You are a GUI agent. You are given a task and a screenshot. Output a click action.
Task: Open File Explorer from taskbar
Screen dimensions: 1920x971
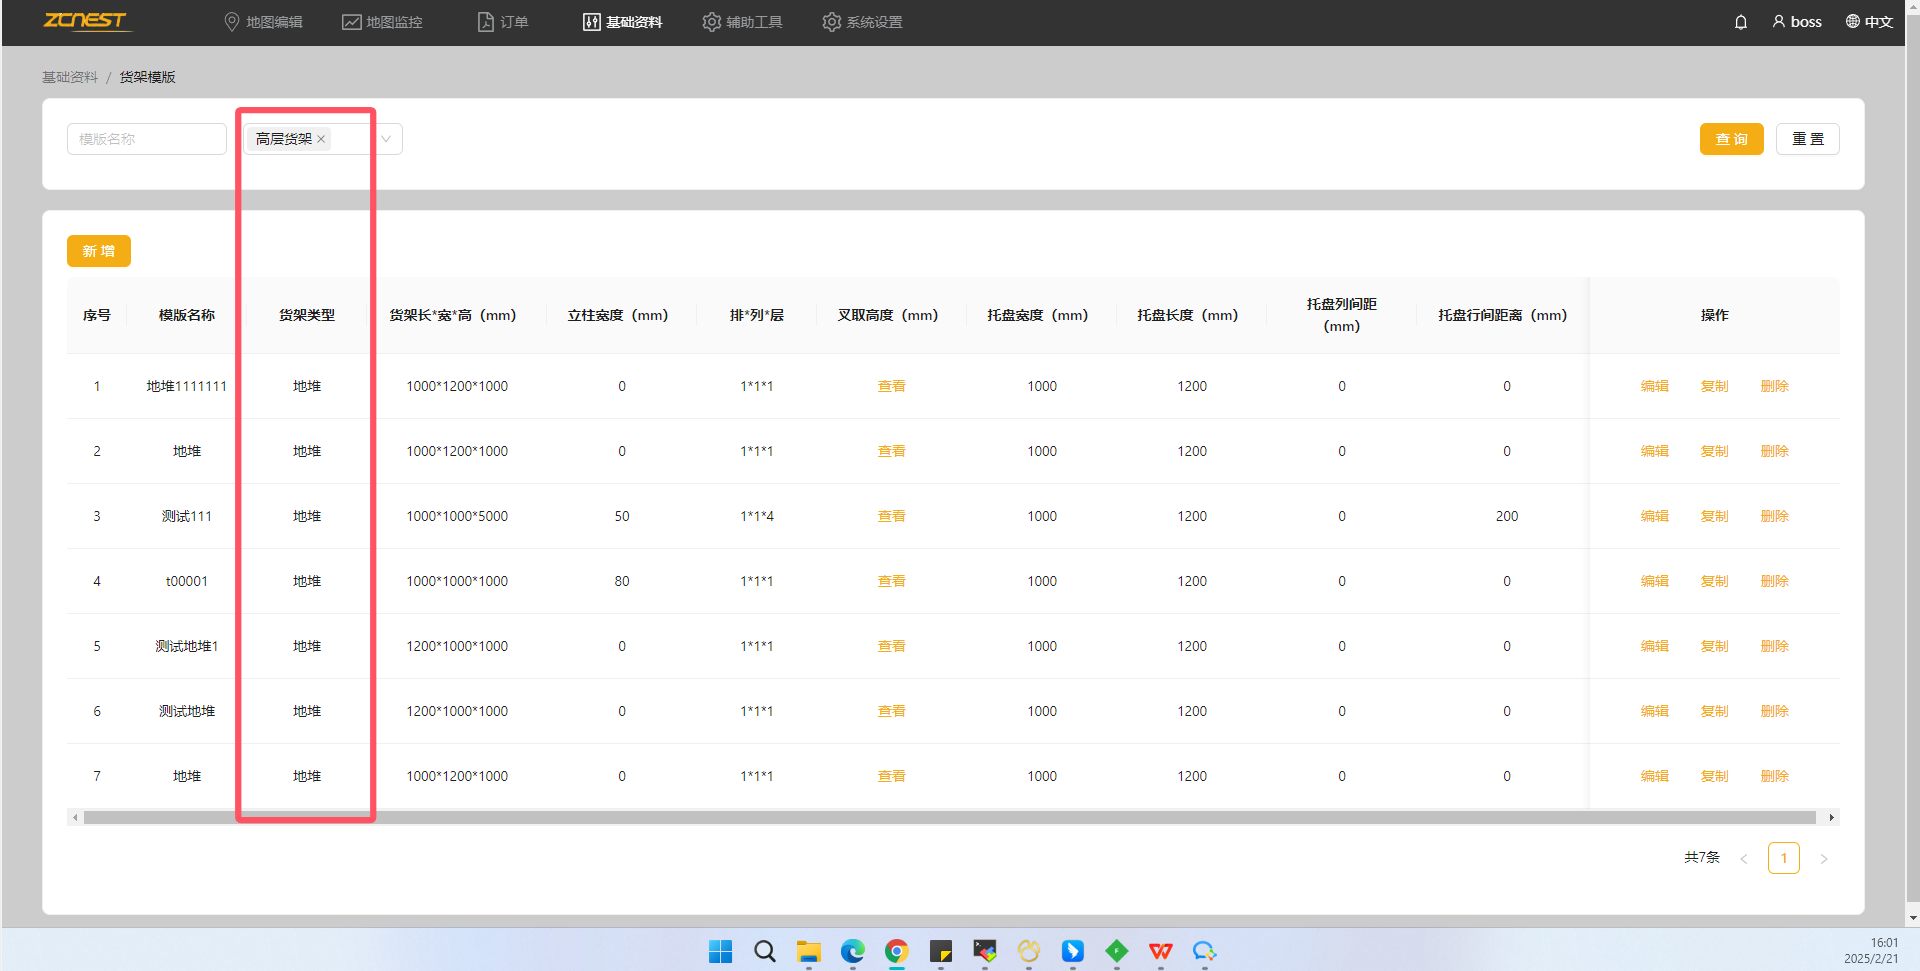(809, 951)
